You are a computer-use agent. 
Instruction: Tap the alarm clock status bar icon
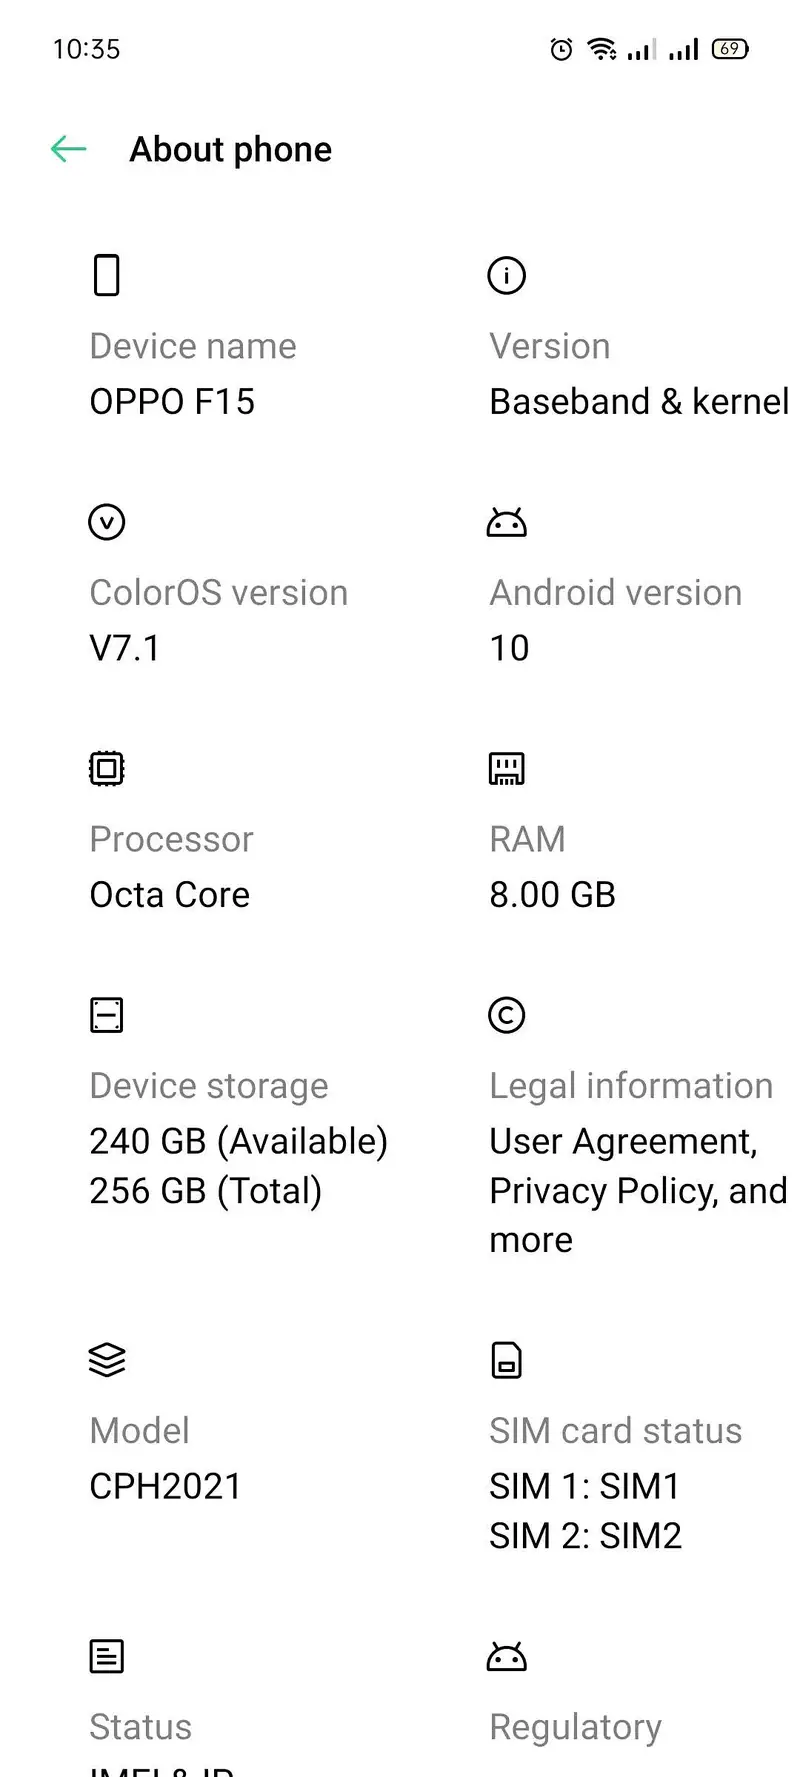562,49
